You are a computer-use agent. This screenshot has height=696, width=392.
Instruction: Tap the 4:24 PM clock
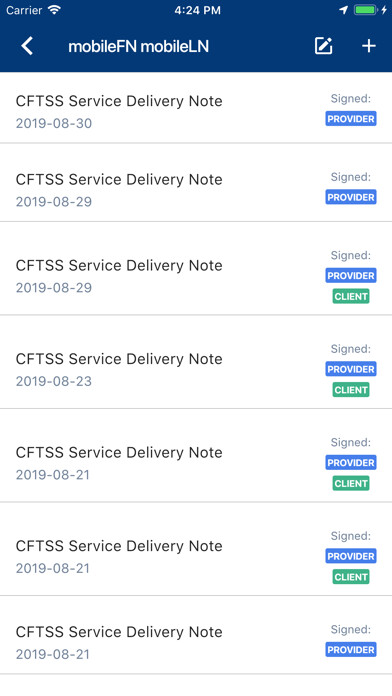tap(197, 10)
